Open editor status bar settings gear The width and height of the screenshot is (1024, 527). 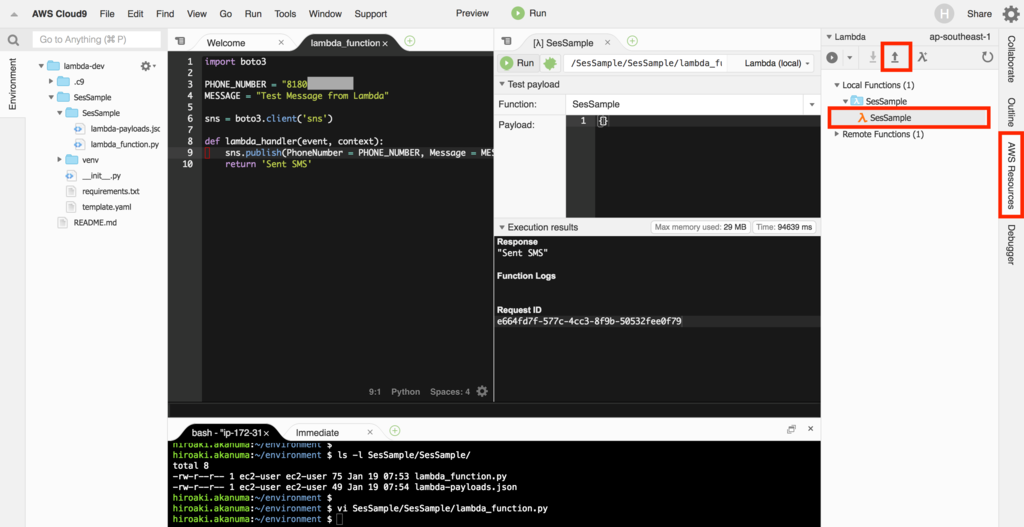[x=482, y=391]
